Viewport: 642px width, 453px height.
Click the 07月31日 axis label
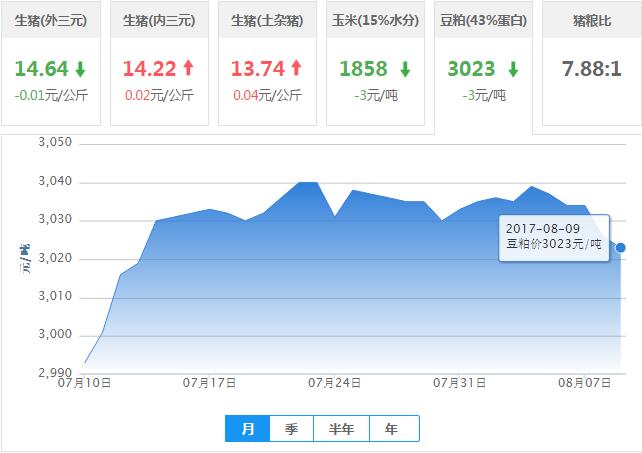point(459,383)
